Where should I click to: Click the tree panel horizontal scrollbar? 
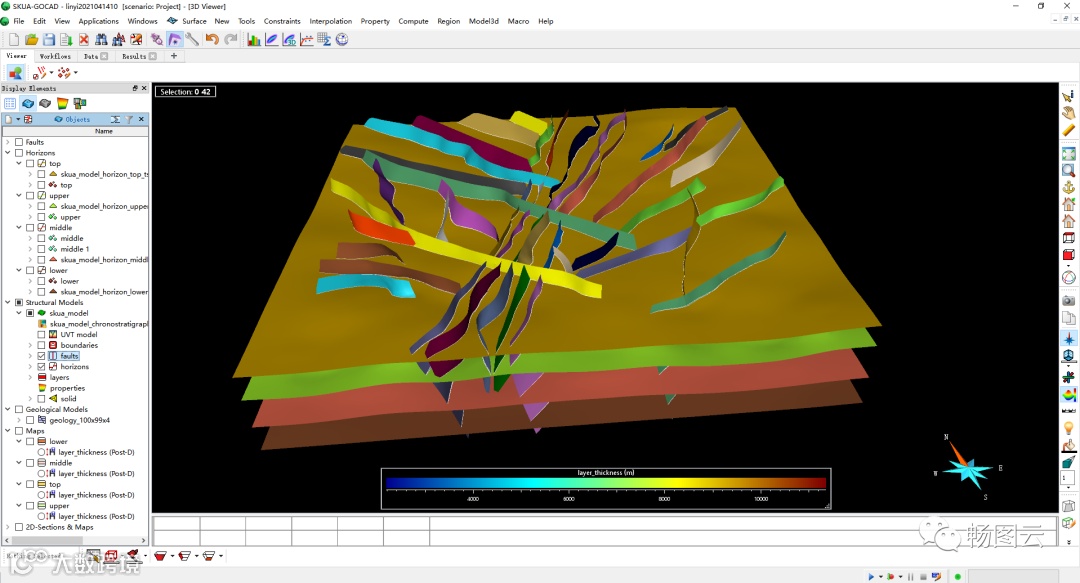tap(45, 540)
